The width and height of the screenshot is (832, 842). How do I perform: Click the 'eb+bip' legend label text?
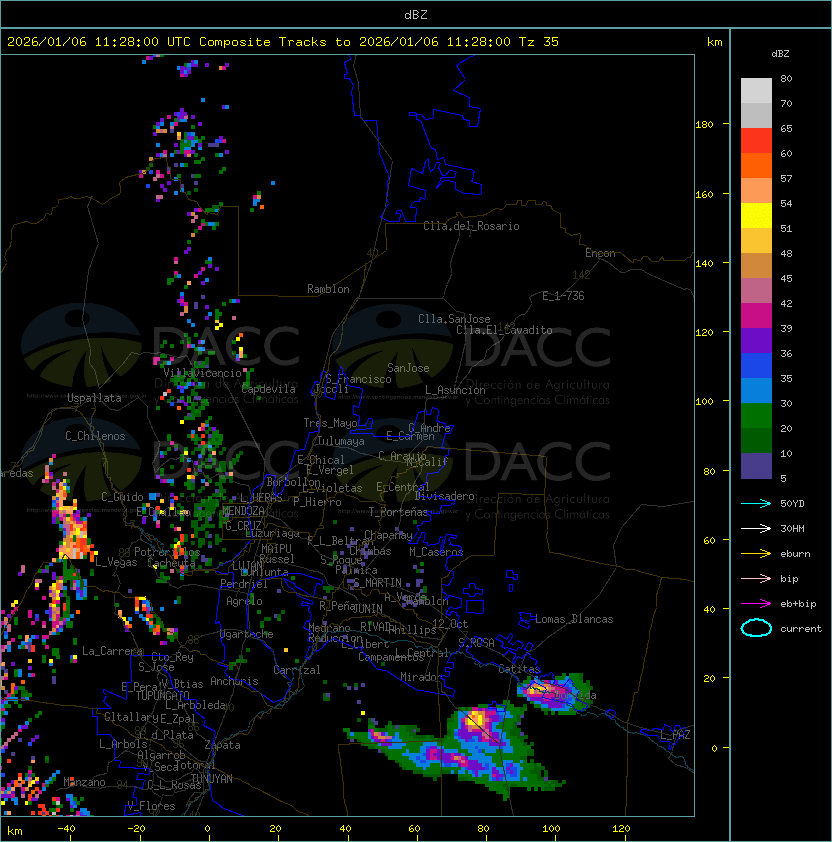coord(798,604)
